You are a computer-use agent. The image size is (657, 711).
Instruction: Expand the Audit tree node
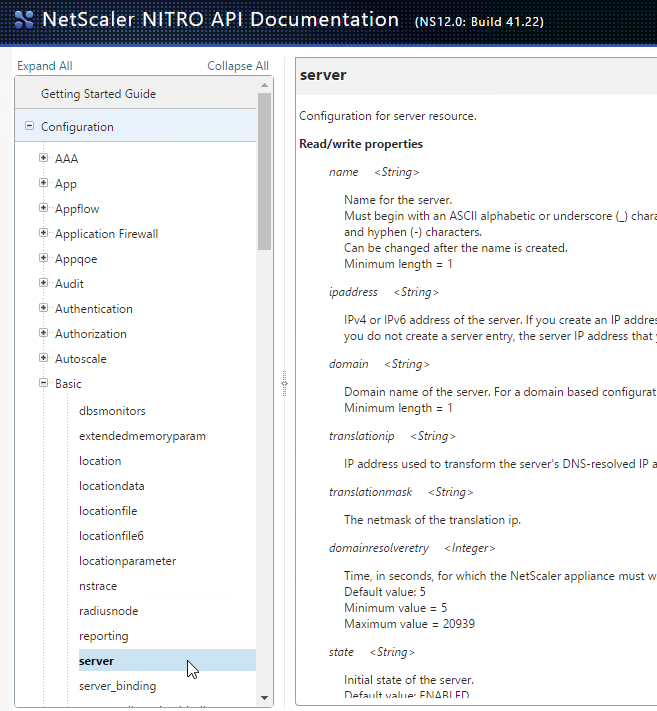(x=44, y=282)
